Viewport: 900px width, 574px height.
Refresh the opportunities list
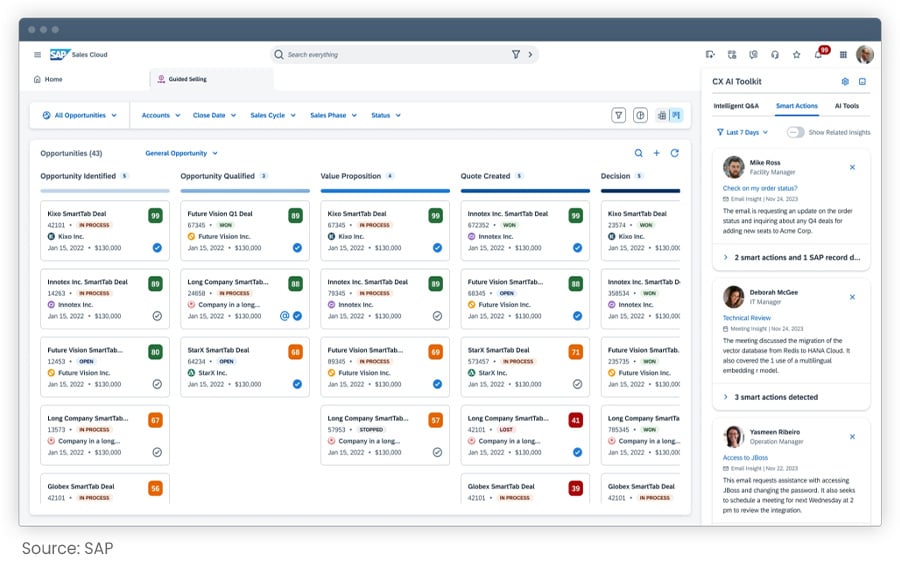coord(674,153)
